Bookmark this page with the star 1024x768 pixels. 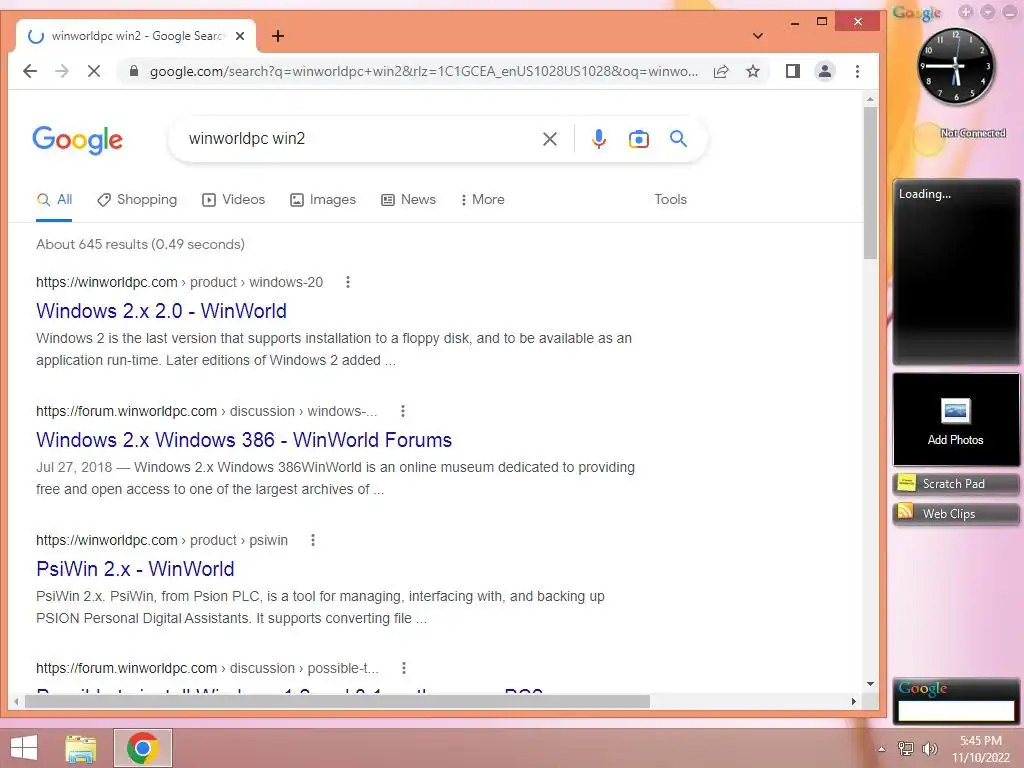pyautogui.click(x=753, y=71)
